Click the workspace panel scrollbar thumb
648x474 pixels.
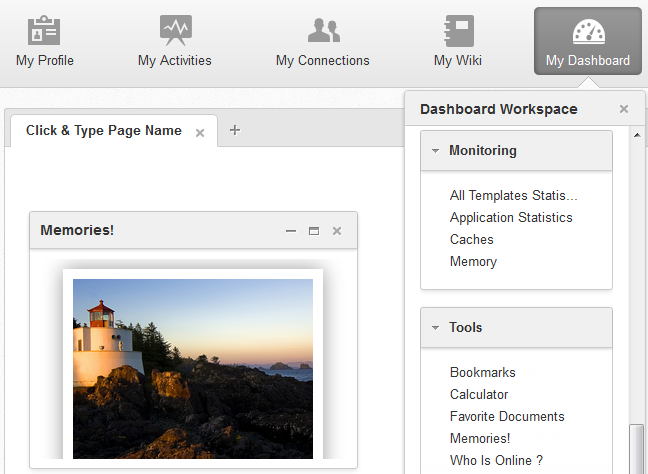click(x=636, y=448)
